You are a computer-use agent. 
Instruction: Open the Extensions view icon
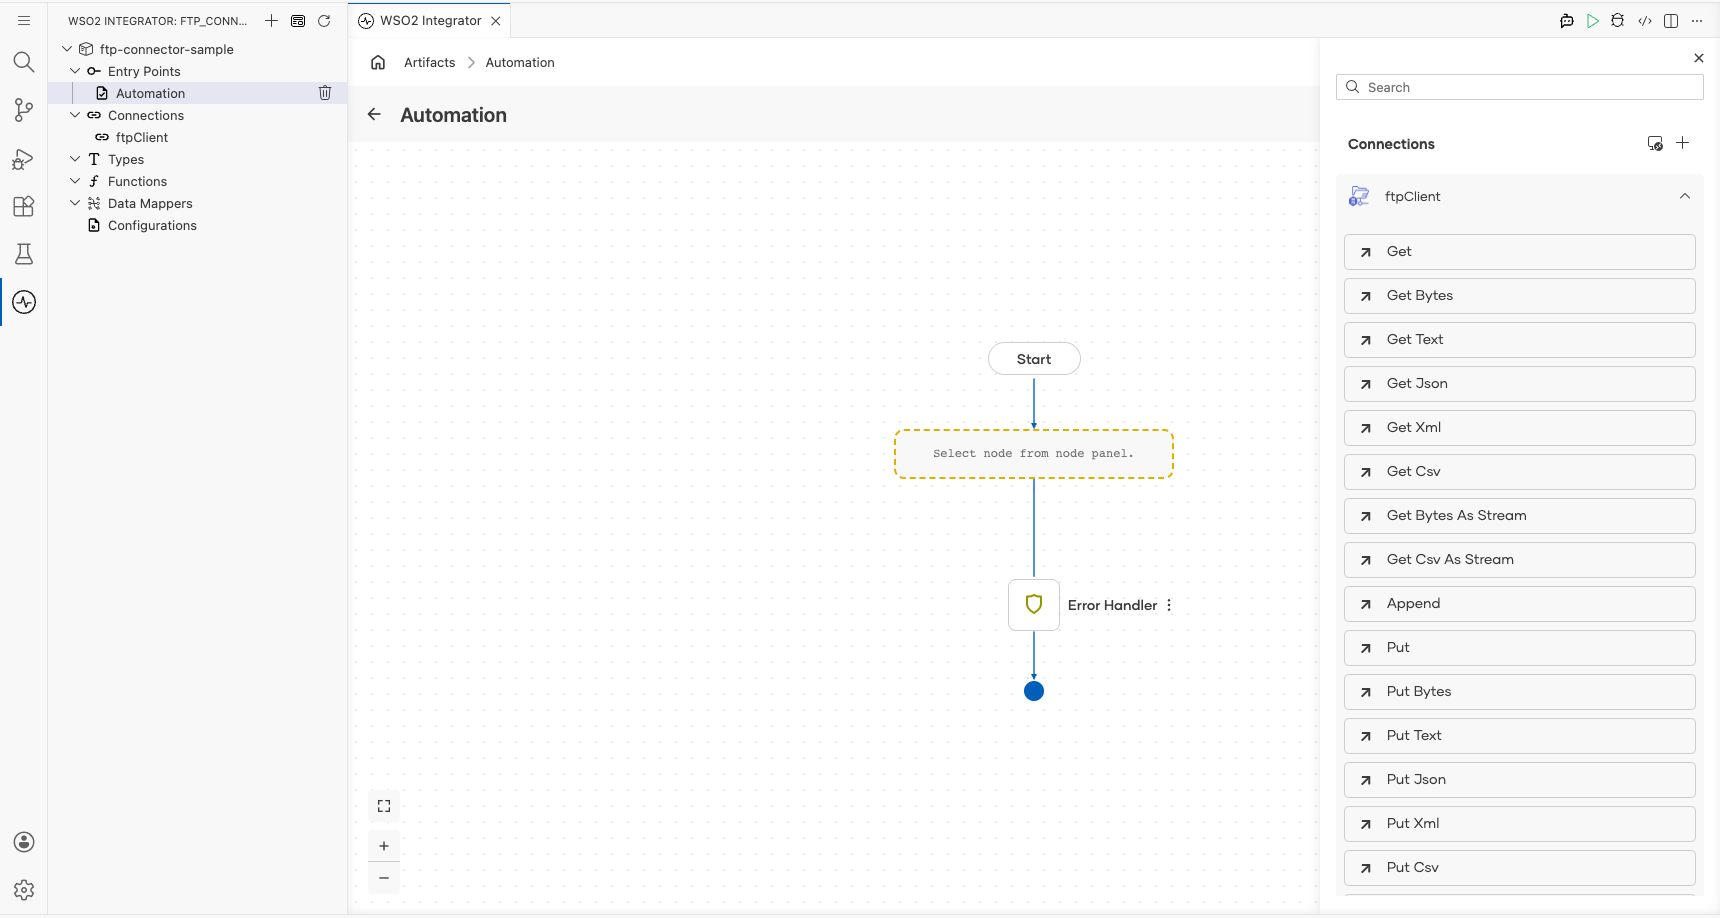[24, 206]
